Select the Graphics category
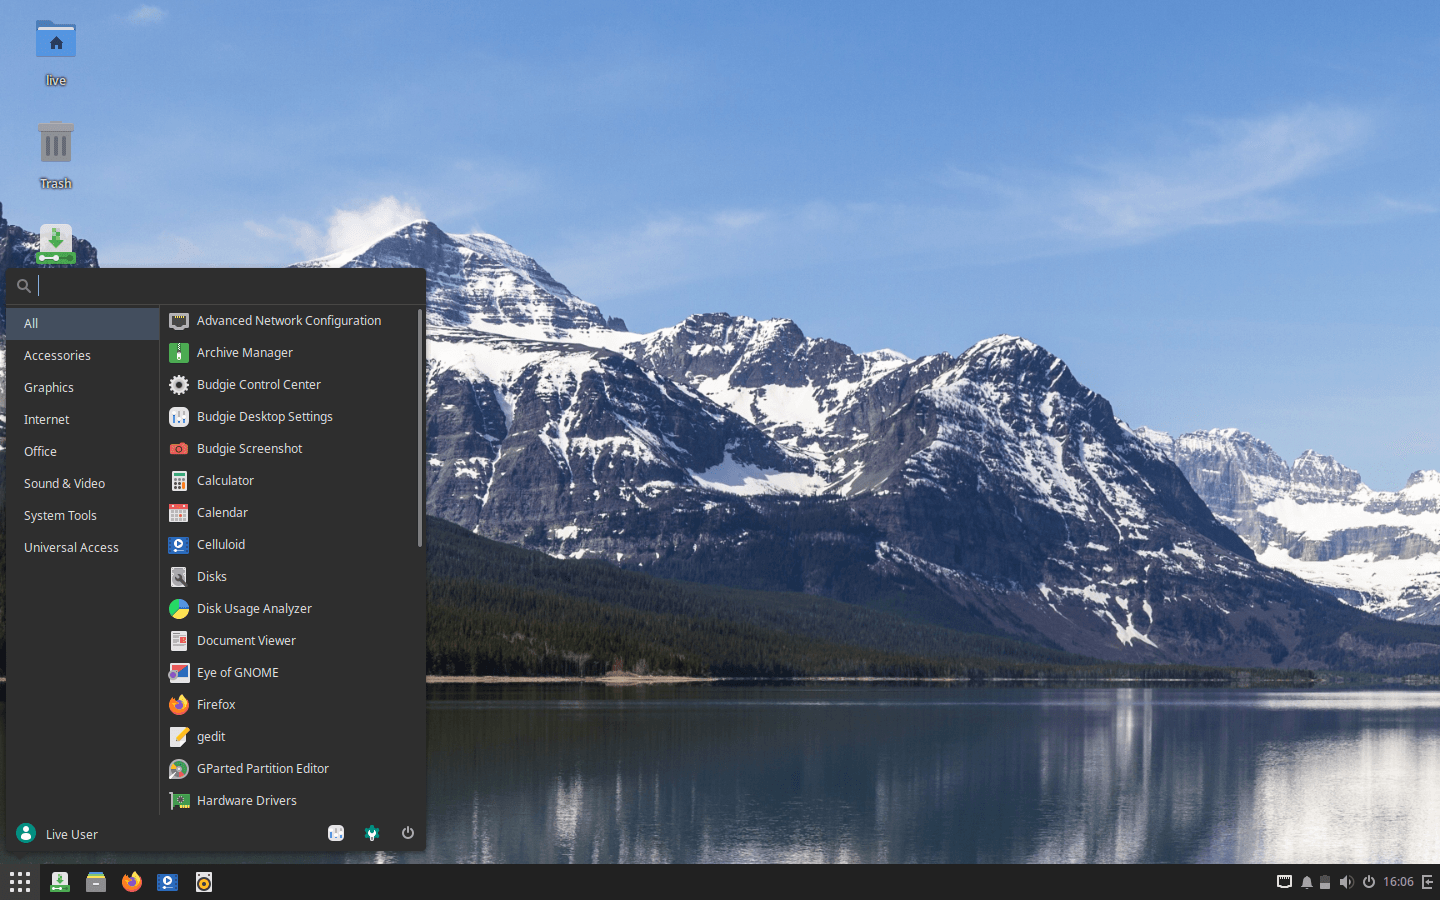The image size is (1440, 900). tap(83, 387)
